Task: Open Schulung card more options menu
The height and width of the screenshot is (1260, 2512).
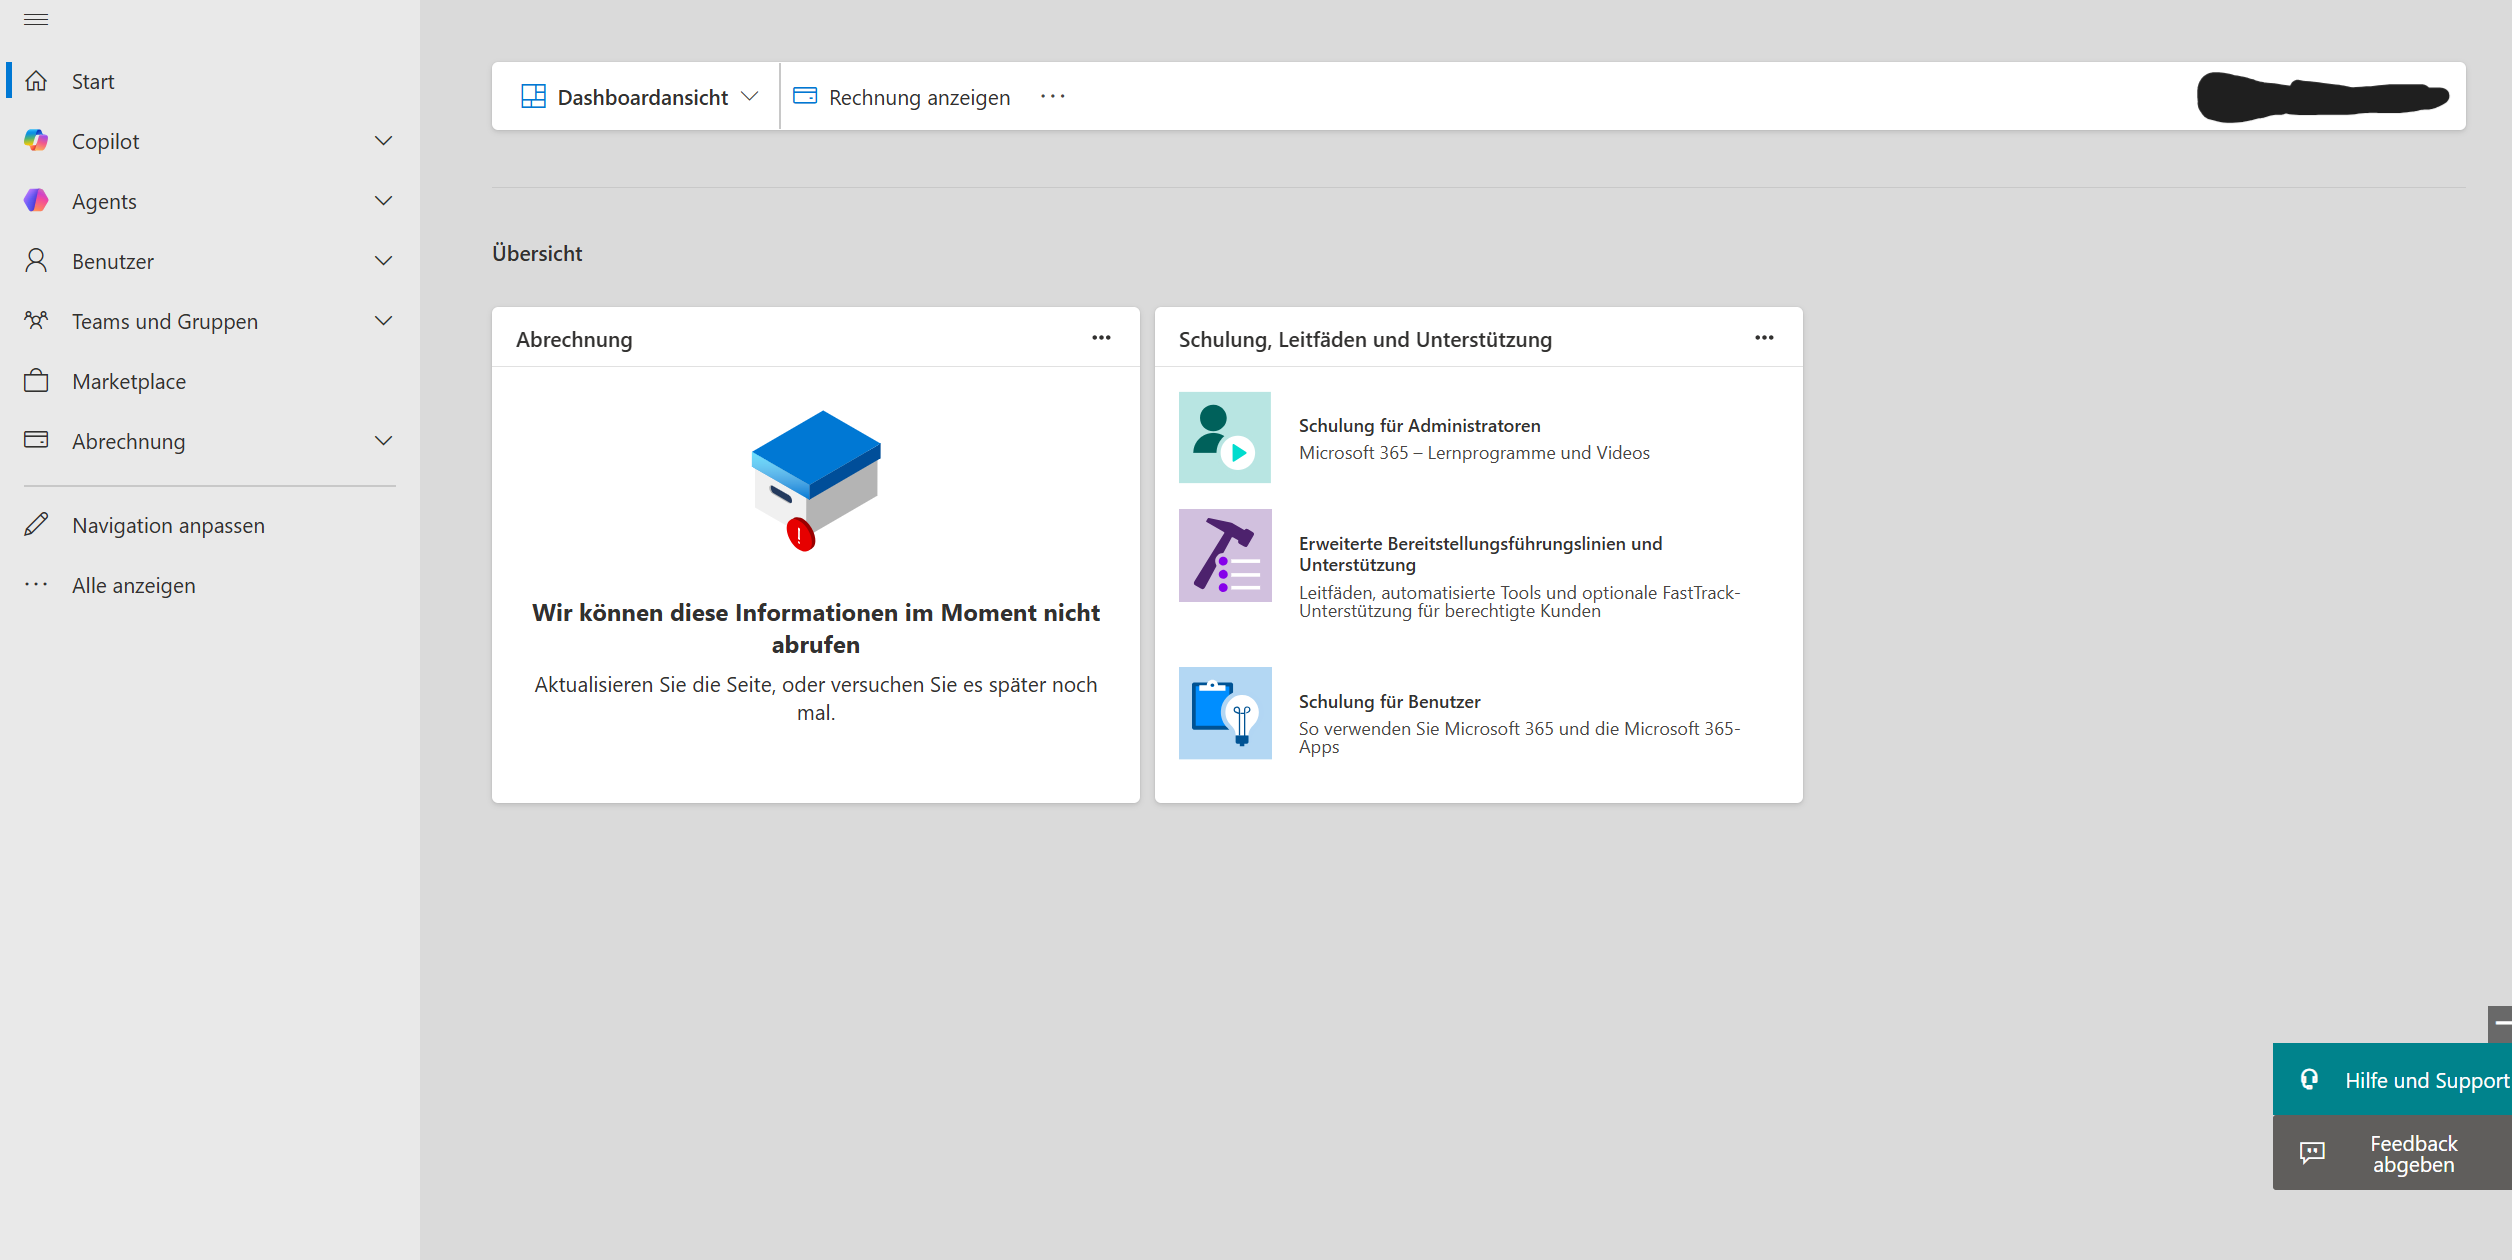Action: click(x=1764, y=338)
